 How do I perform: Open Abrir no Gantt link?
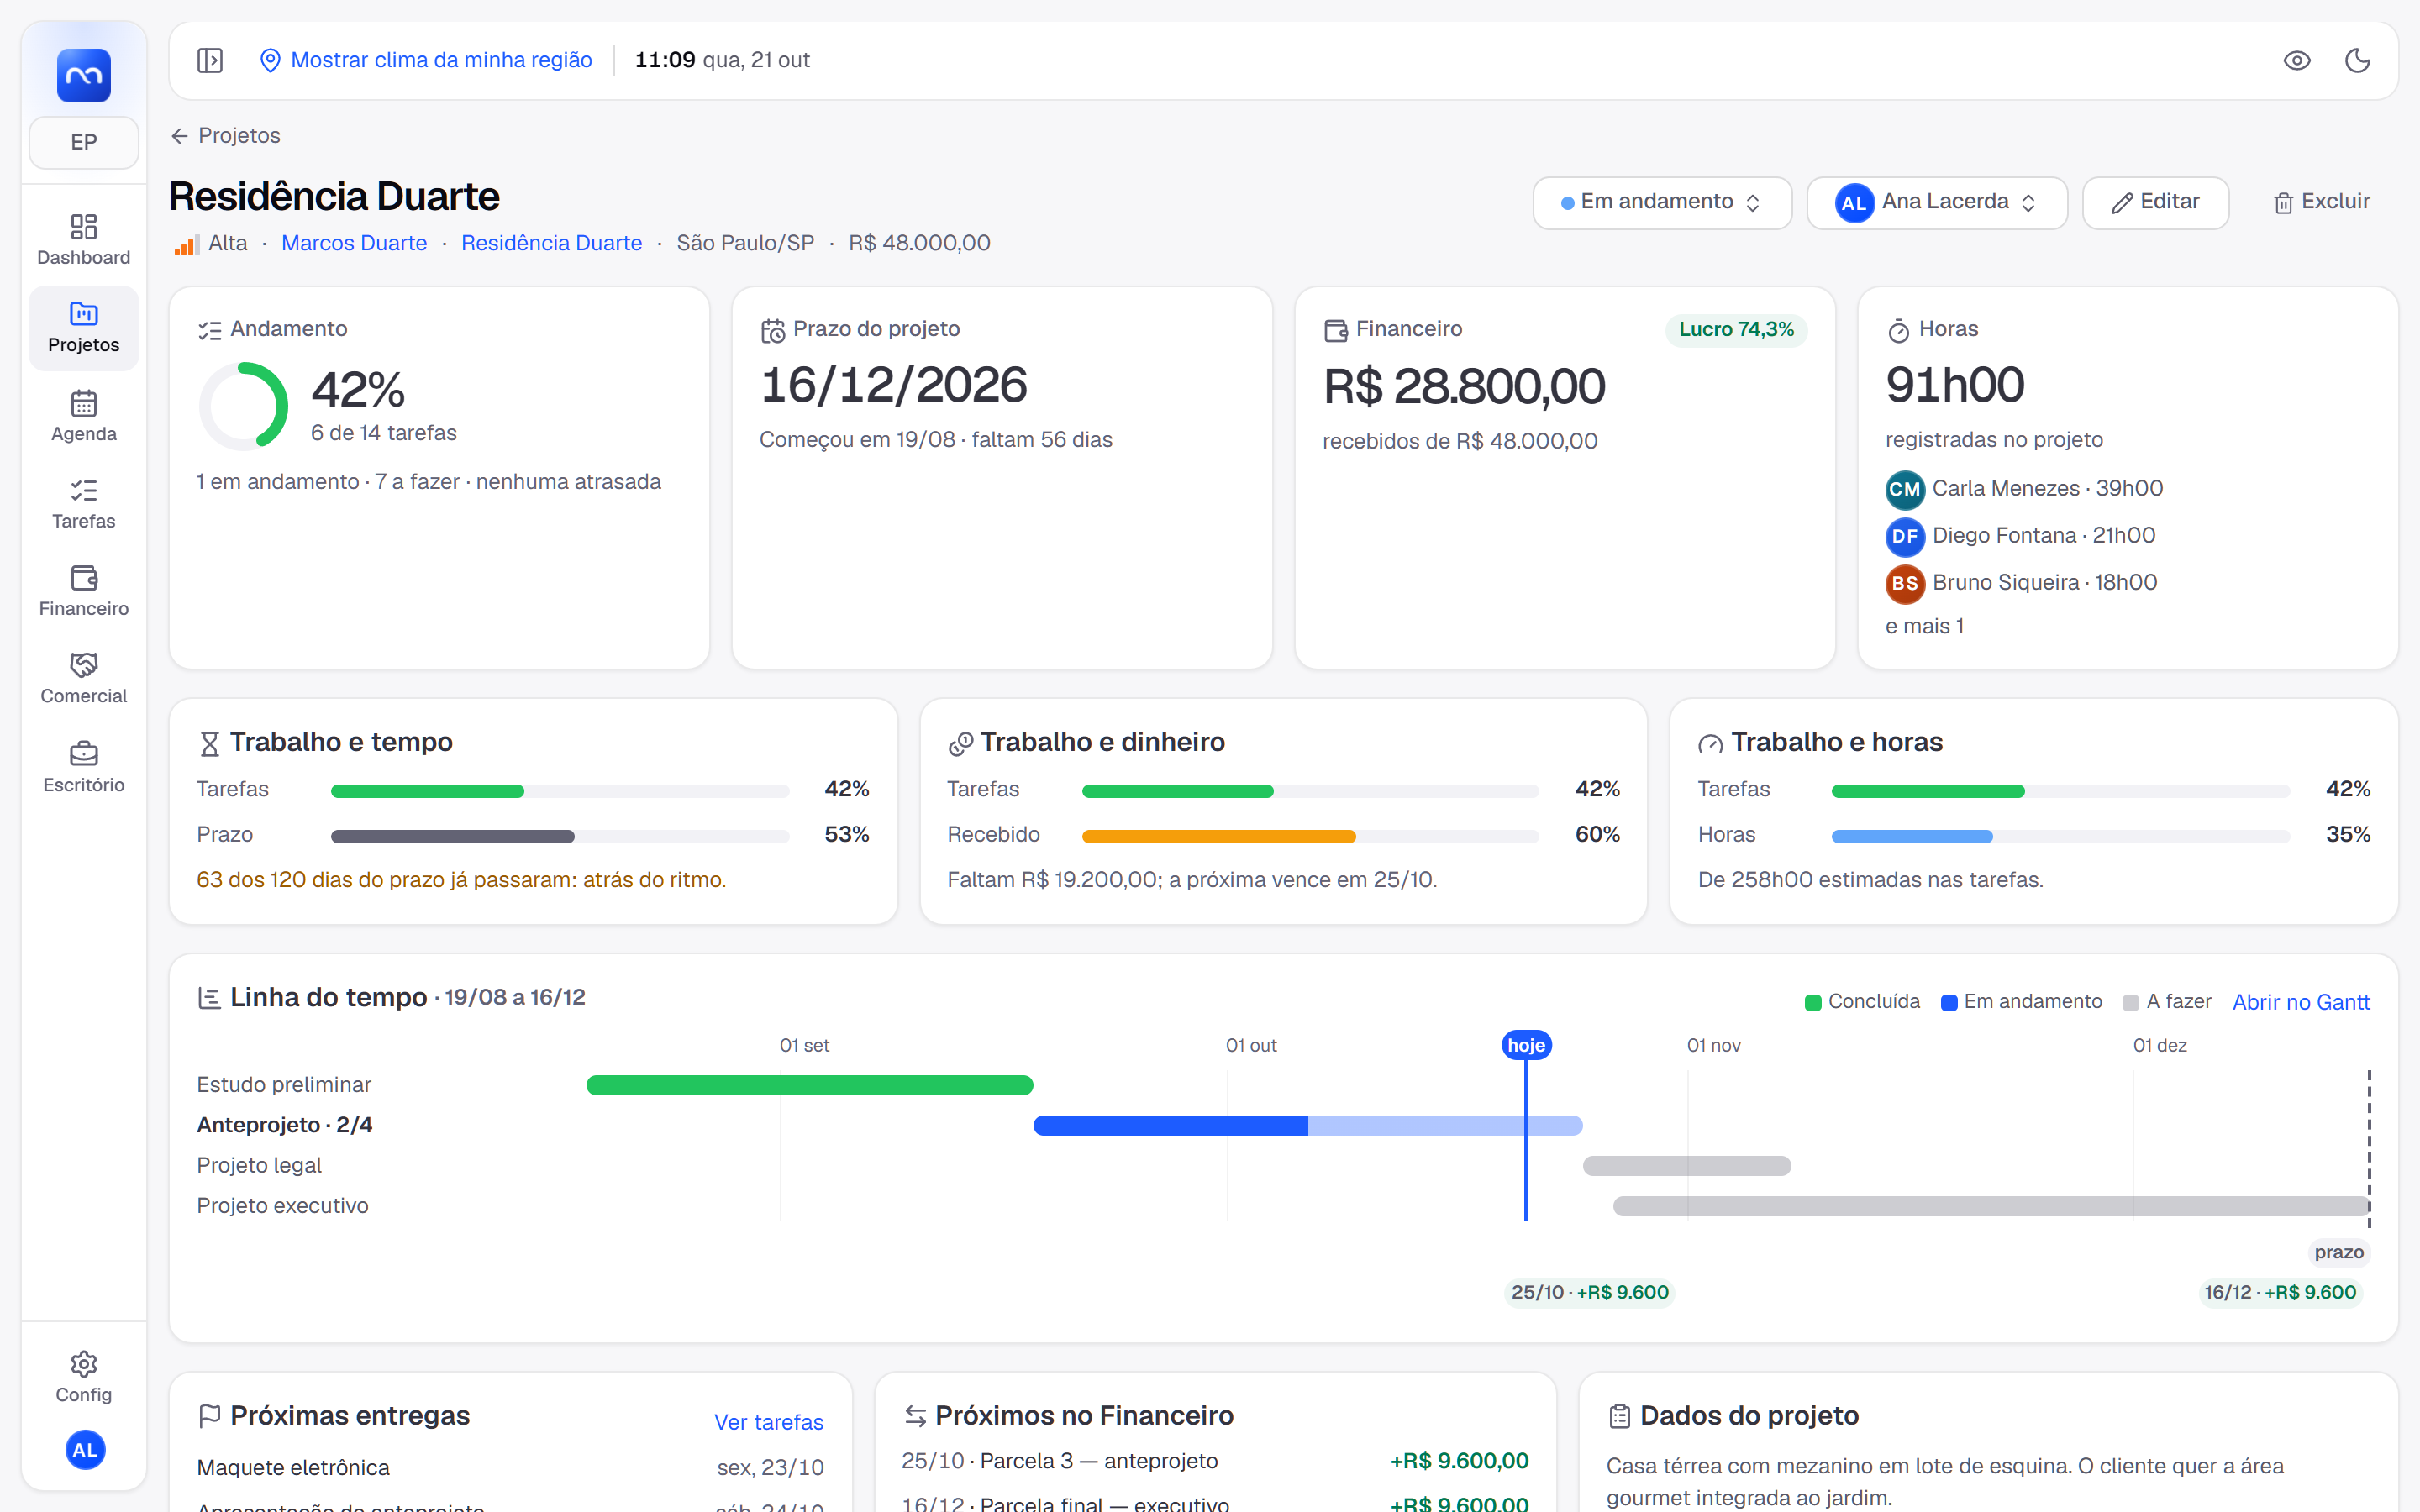click(x=2301, y=1002)
